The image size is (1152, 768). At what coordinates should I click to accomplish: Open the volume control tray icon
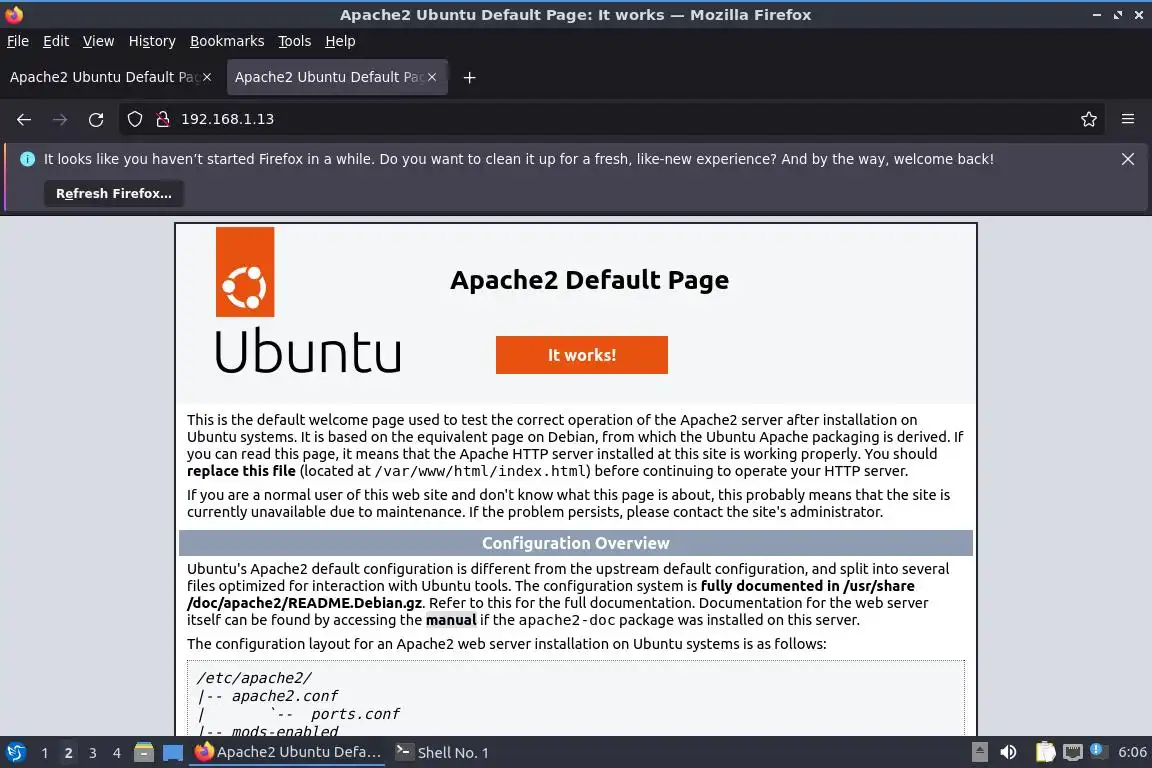[x=1009, y=752]
